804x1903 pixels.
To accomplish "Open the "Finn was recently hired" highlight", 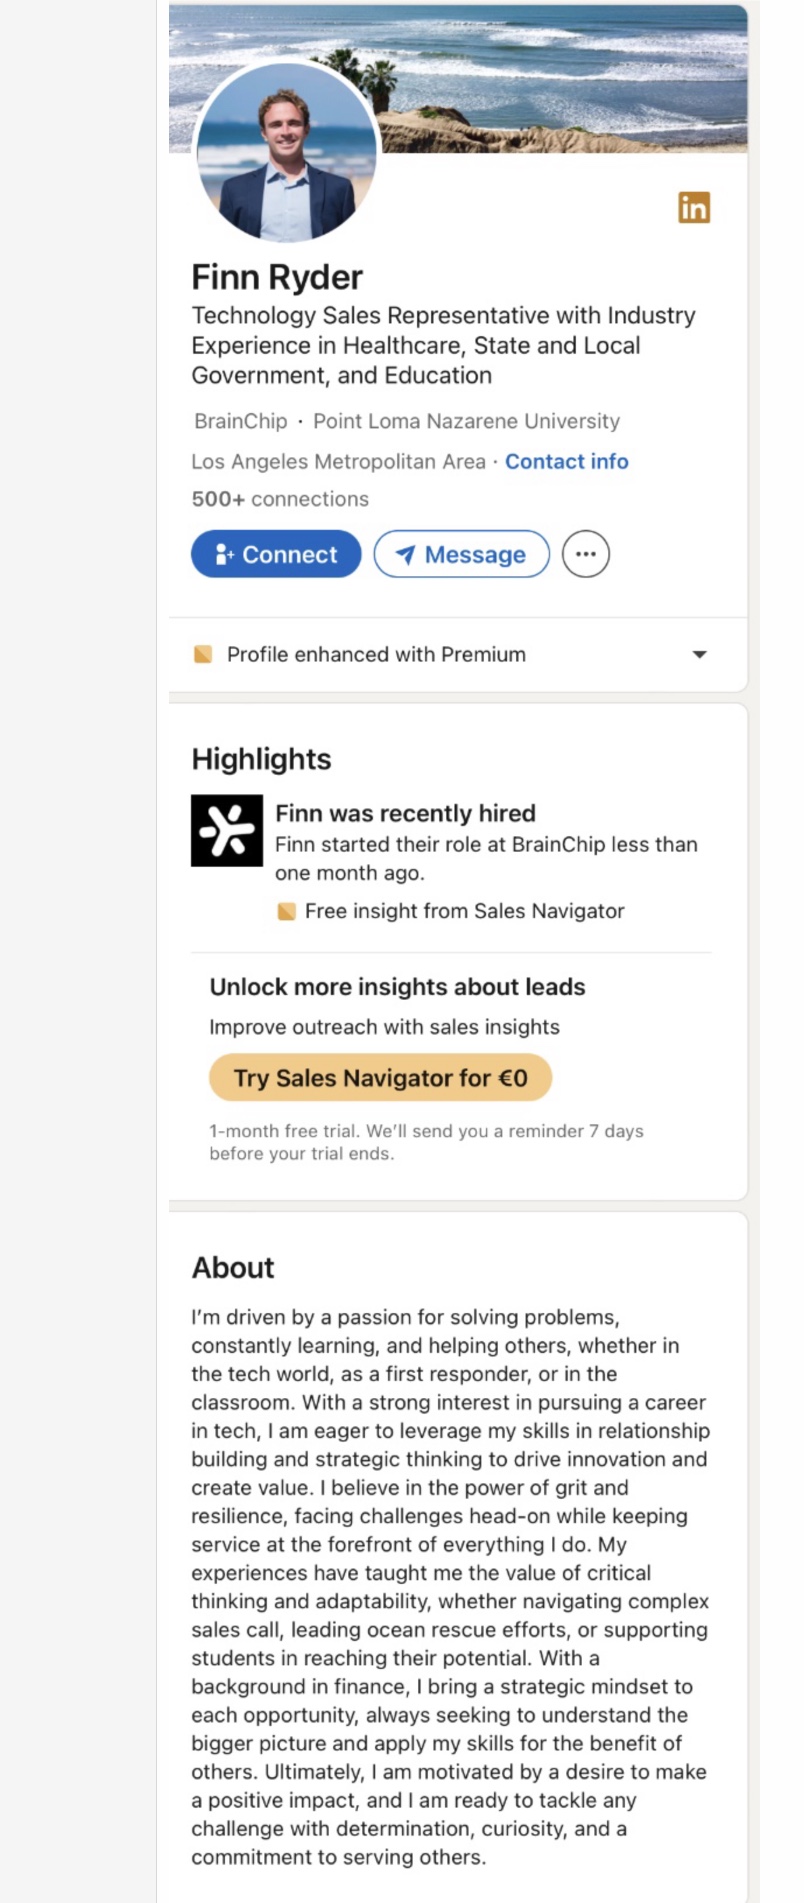I will 405,813.
